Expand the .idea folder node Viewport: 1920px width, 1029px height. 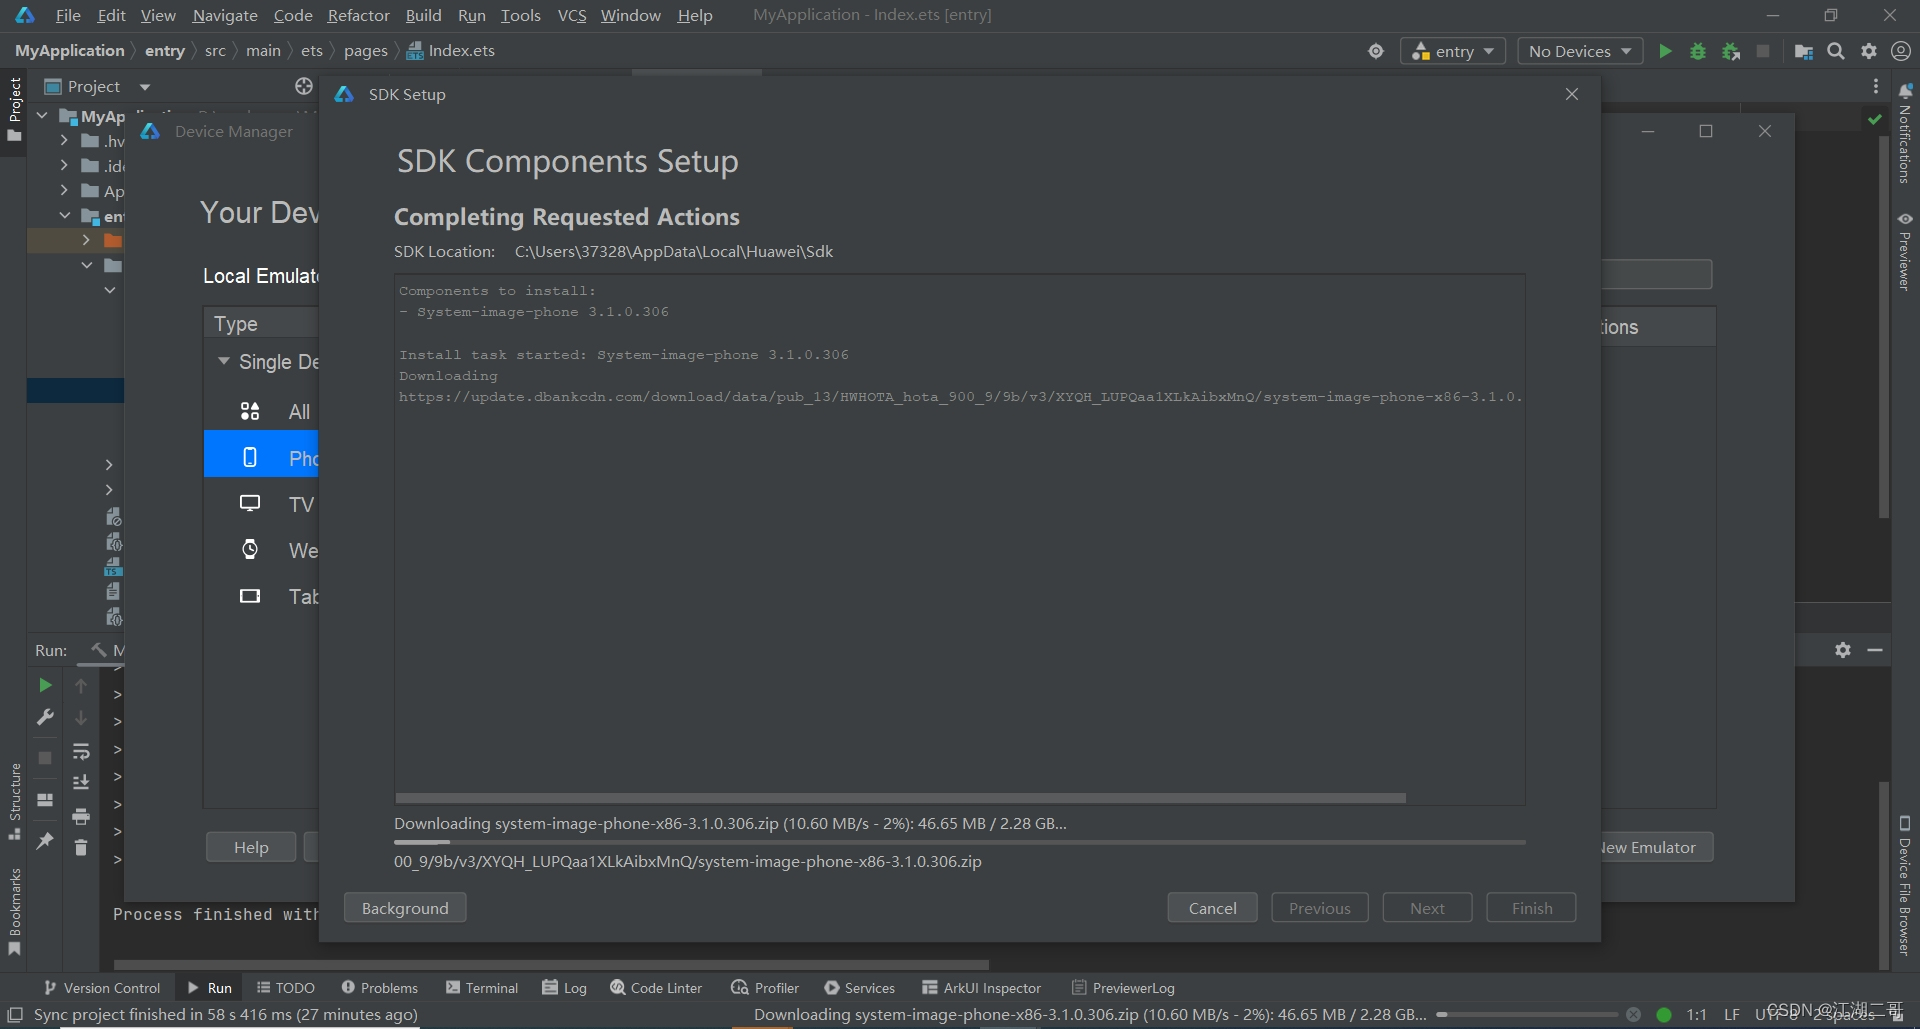64,165
